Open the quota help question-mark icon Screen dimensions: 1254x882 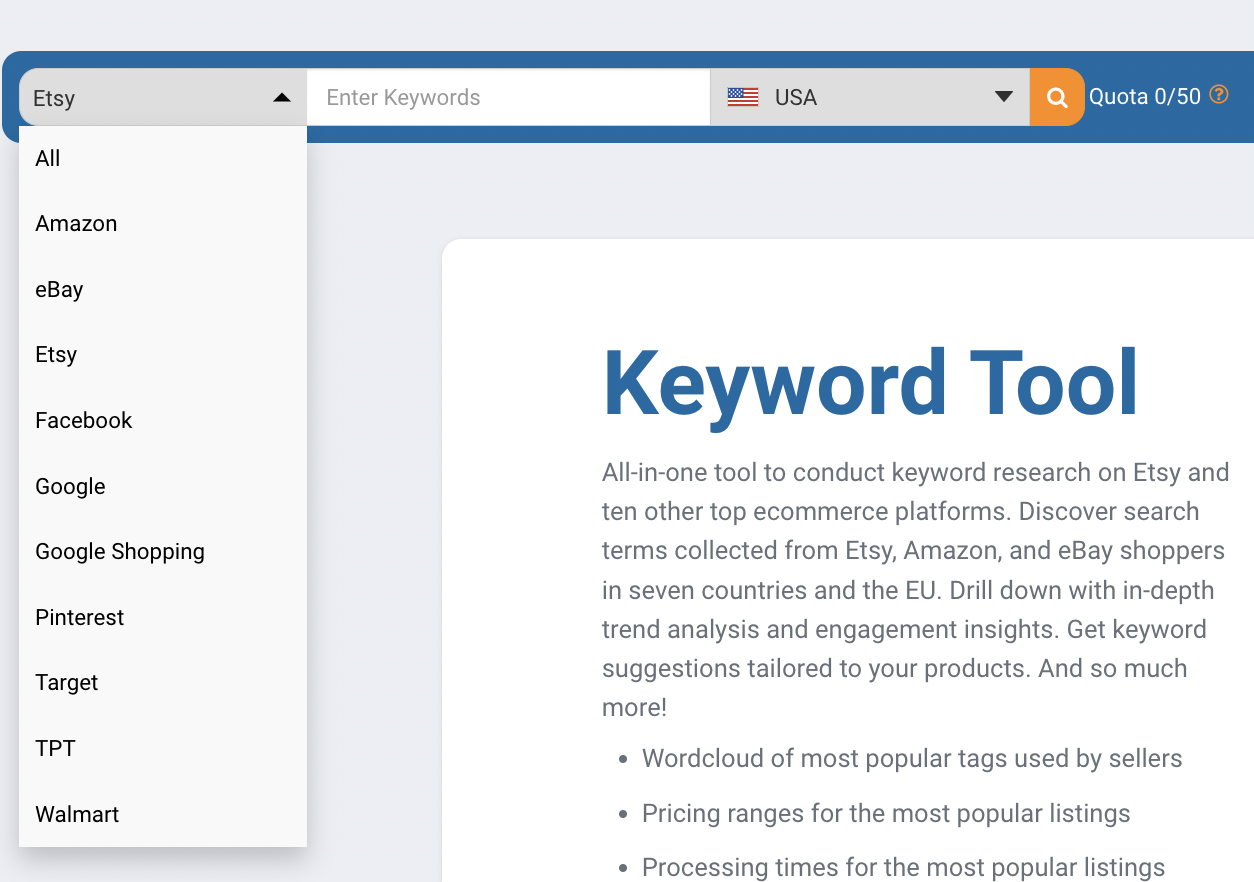tap(1218, 95)
